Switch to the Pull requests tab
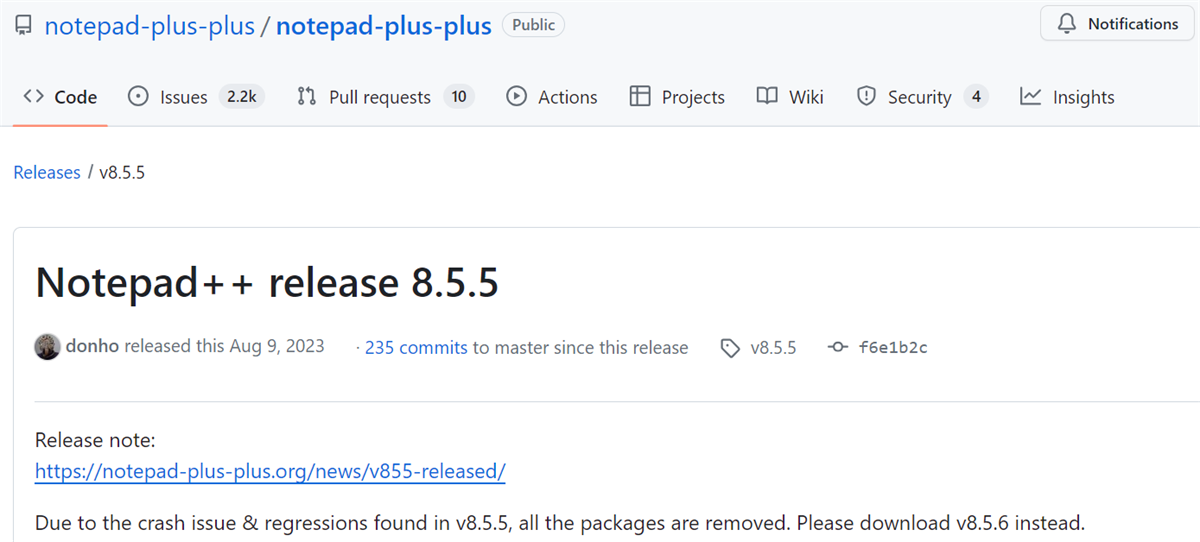1200x542 pixels. tap(385, 97)
